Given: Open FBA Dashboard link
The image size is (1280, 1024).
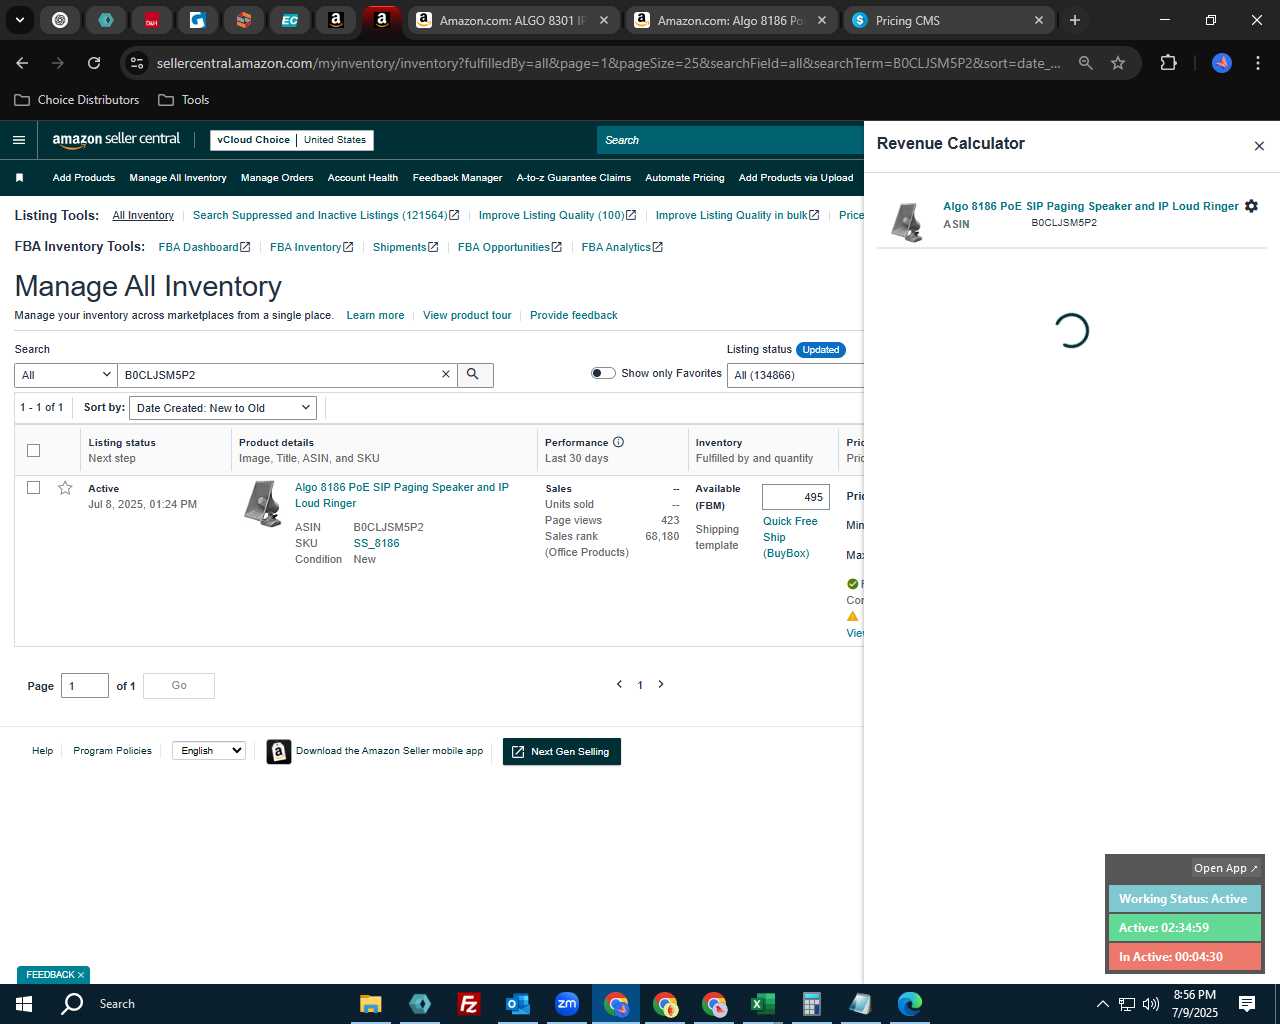Looking at the screenshot, I should pos(204,247).
